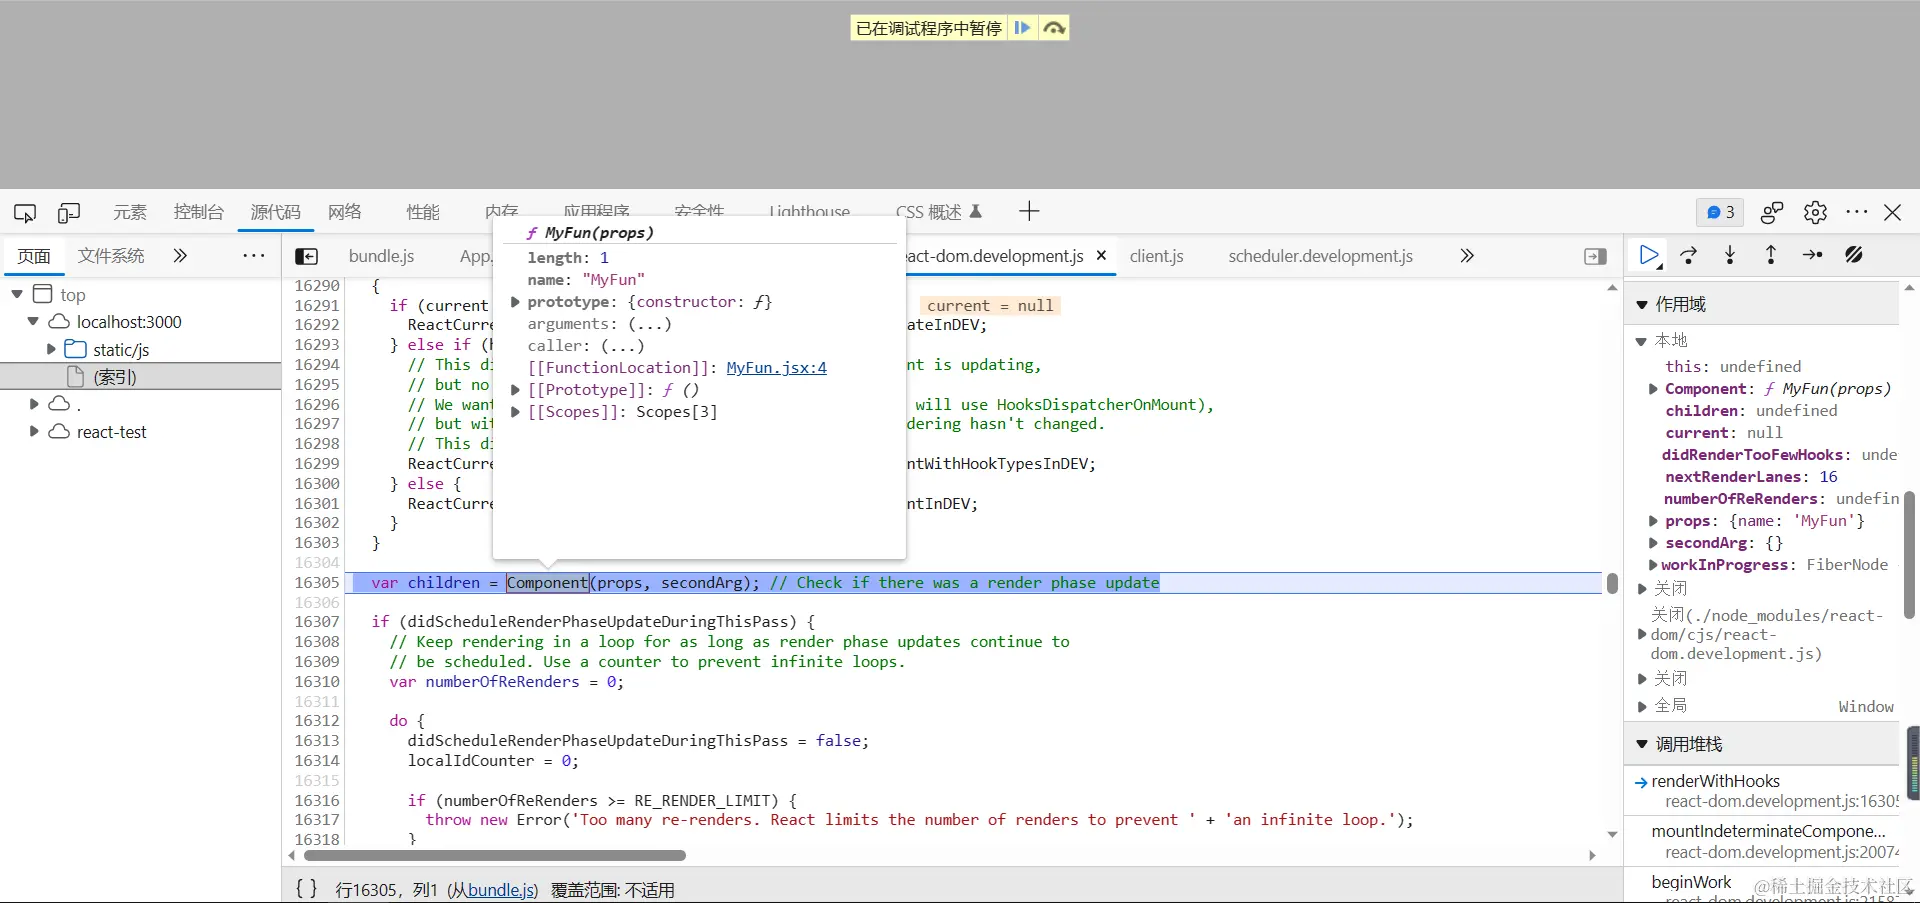Switch to the 元素 tab

(130, 212)
